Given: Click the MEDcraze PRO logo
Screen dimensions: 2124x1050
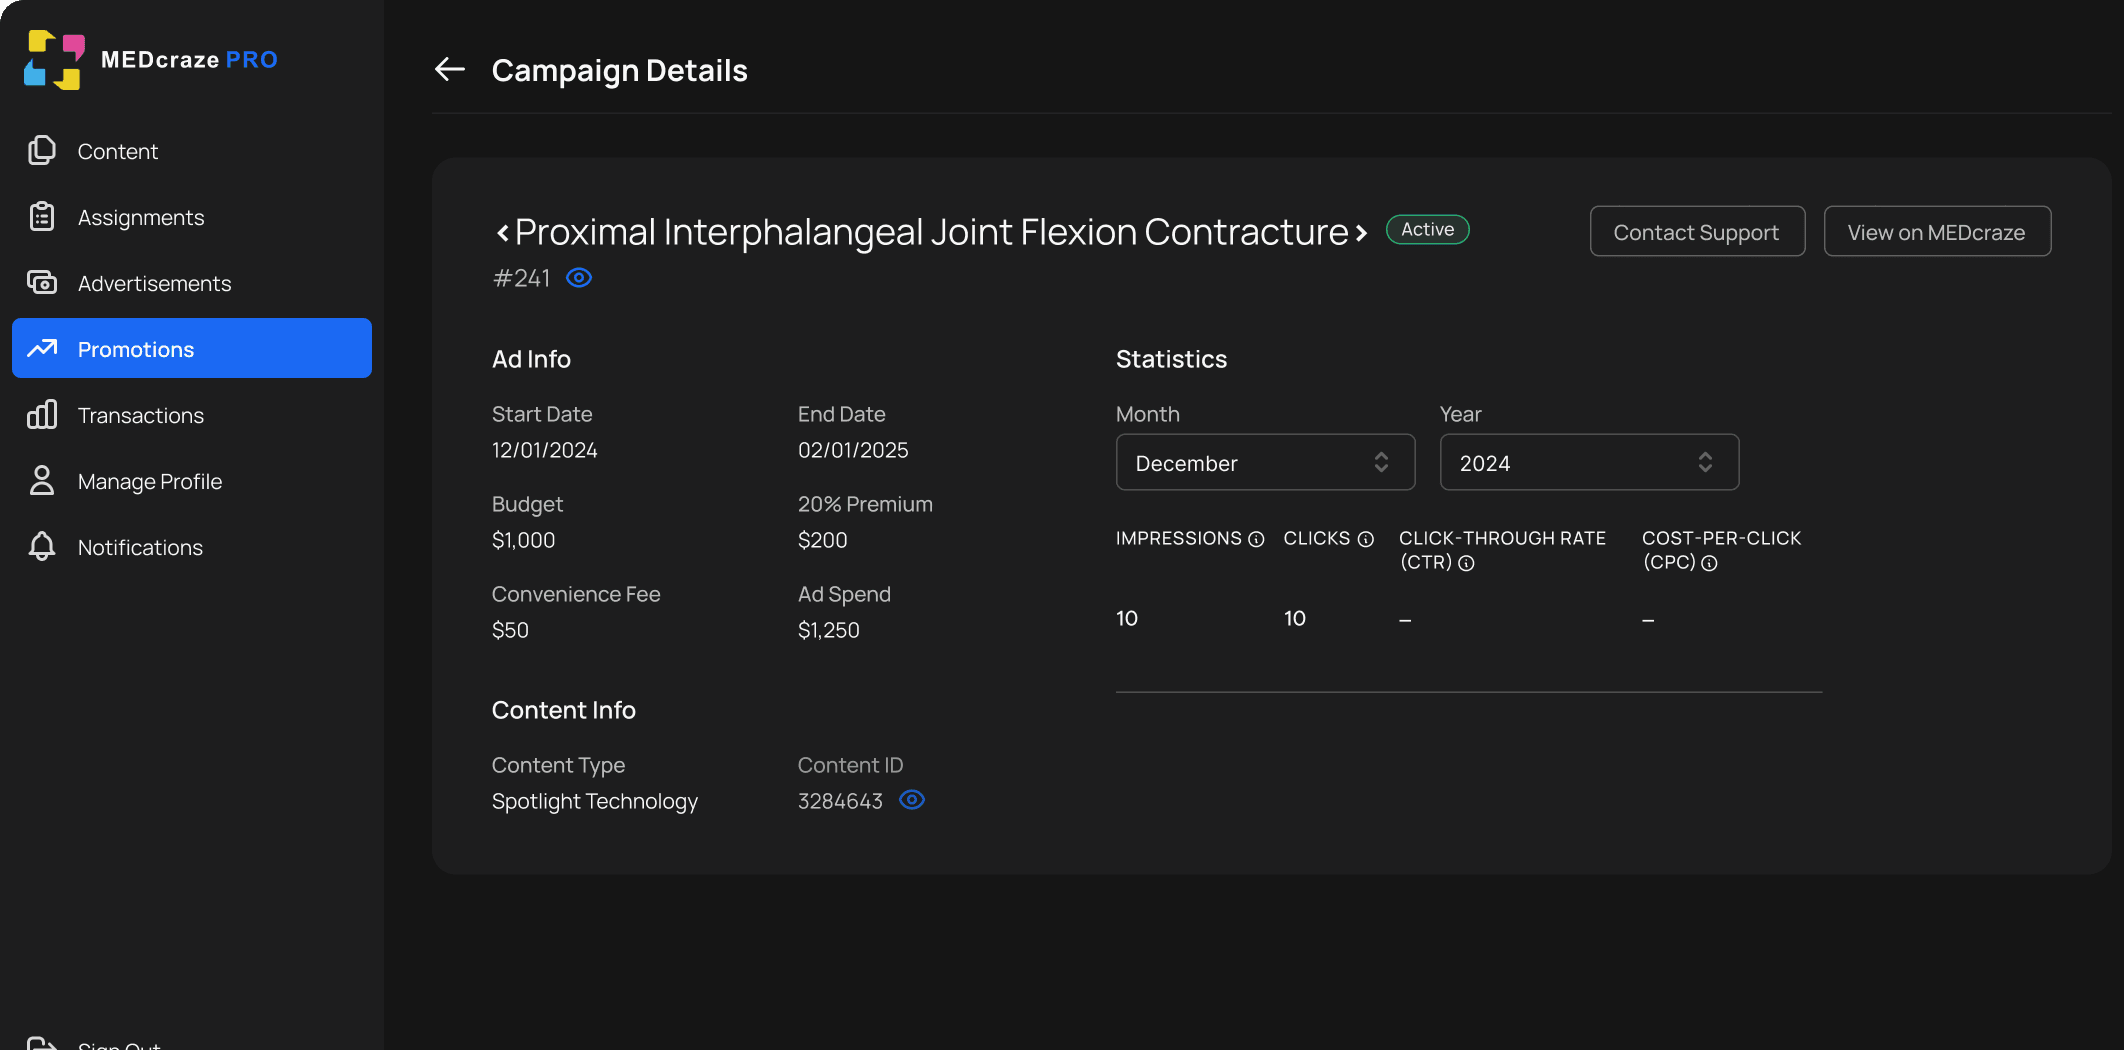Looking at the screenshot, I should point(151,60).
